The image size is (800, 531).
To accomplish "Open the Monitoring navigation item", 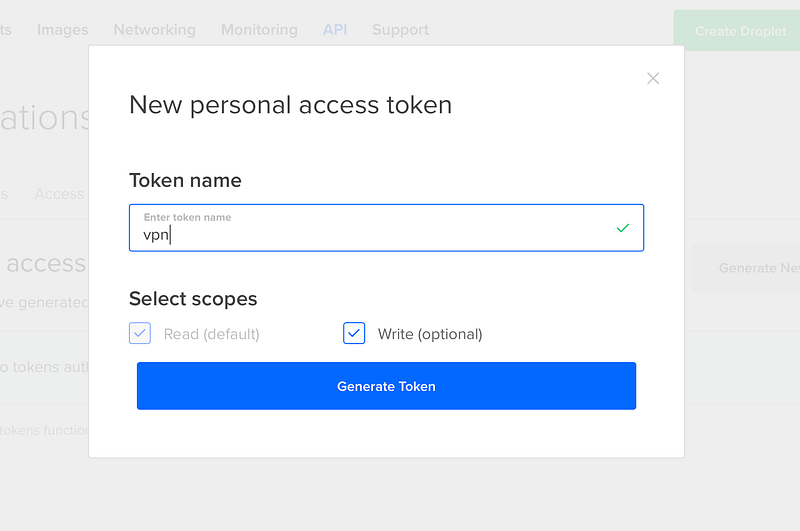I will [x=259, y=30].
